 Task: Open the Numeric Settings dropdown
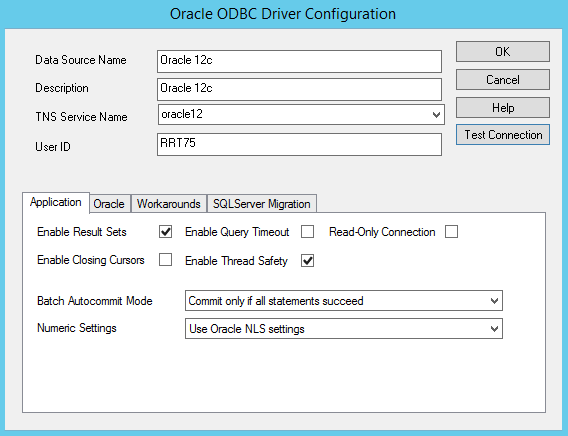344,329
